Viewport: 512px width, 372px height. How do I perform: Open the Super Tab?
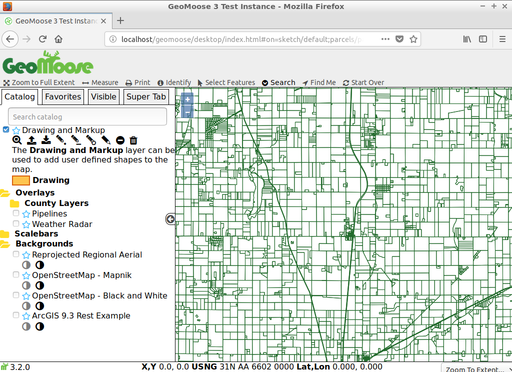tap(146, 97)
